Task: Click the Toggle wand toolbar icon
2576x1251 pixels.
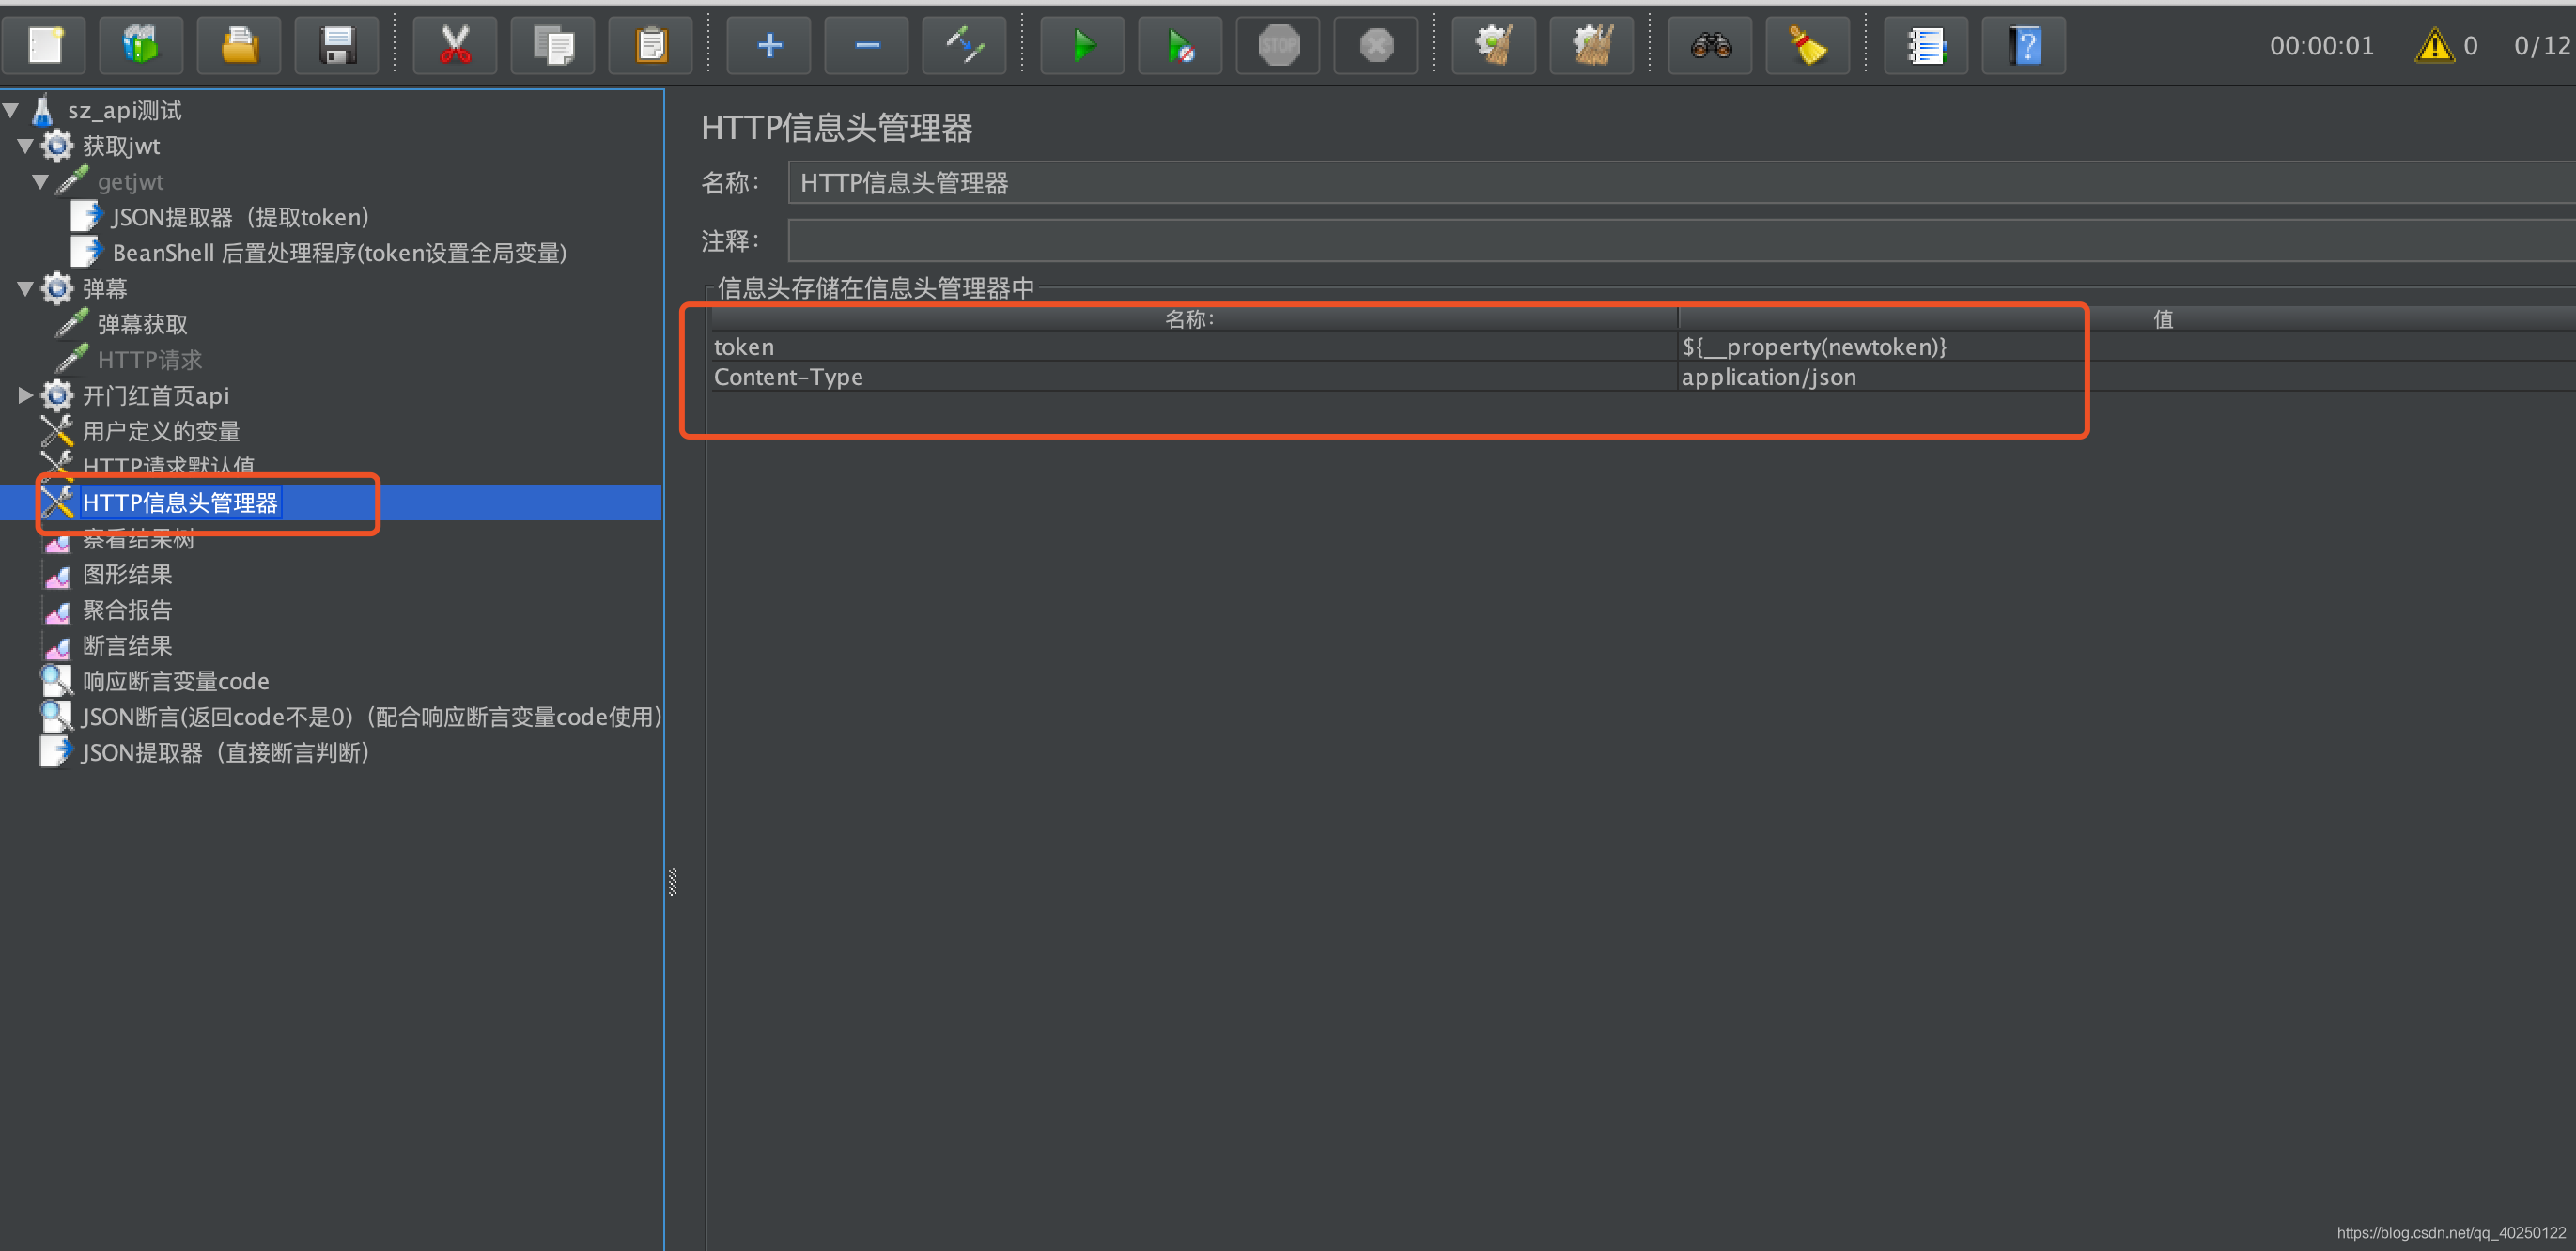Action: click(965, 46)
